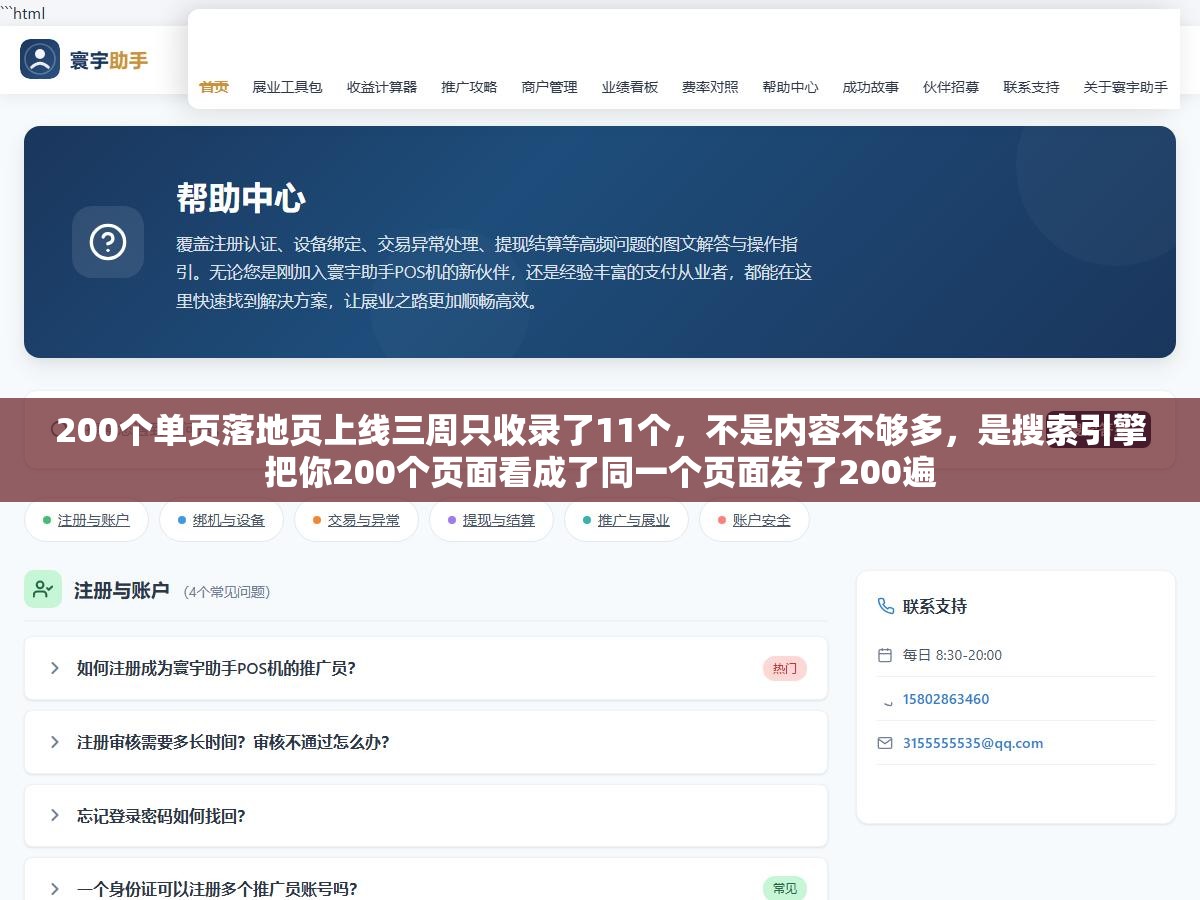Open 成功故事 page link
1200x900 pixels.
[x=870, y=87]
